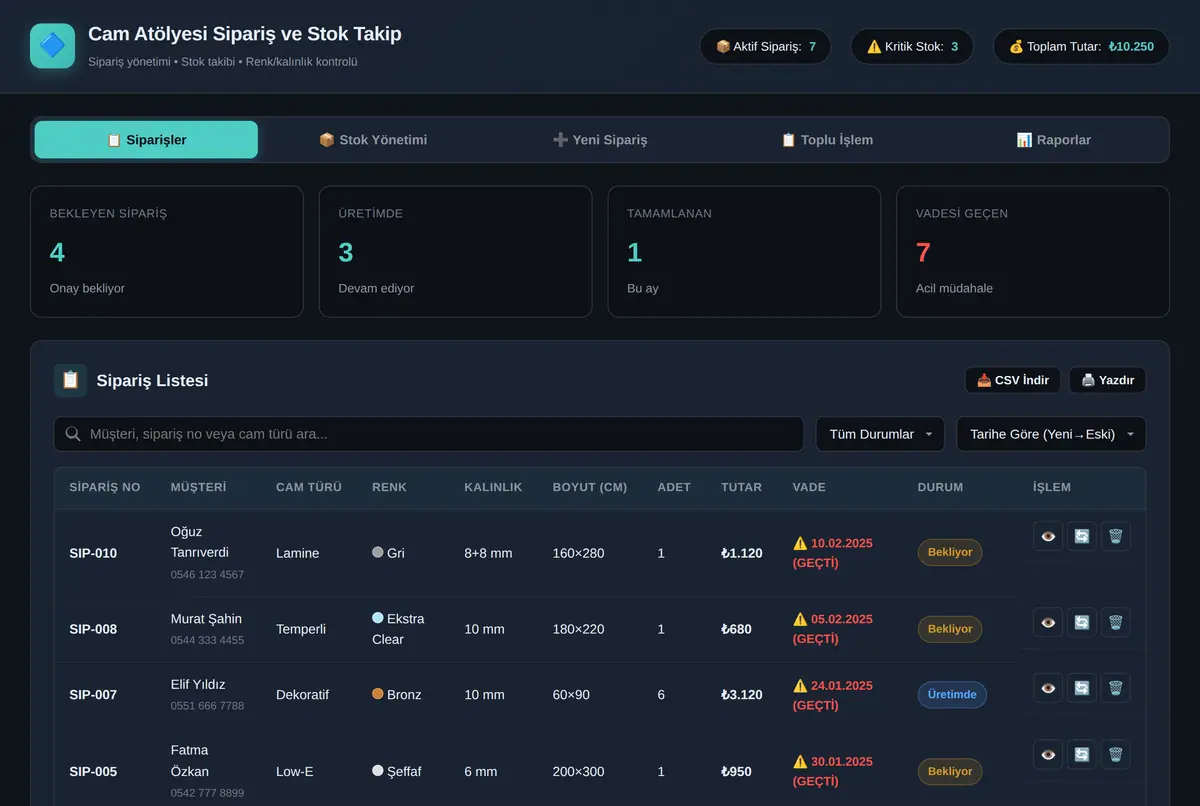Open the Üretimde summary card
Image resolution: width=1200 pixels, height=806 pixels.
[x=456, y=252]
